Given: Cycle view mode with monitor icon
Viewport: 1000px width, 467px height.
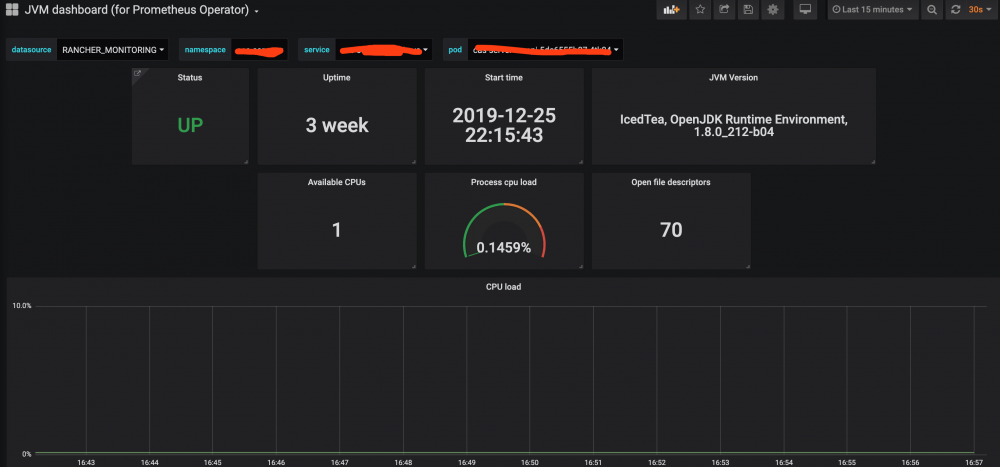Looking at the screenshot, I should 805,10.
